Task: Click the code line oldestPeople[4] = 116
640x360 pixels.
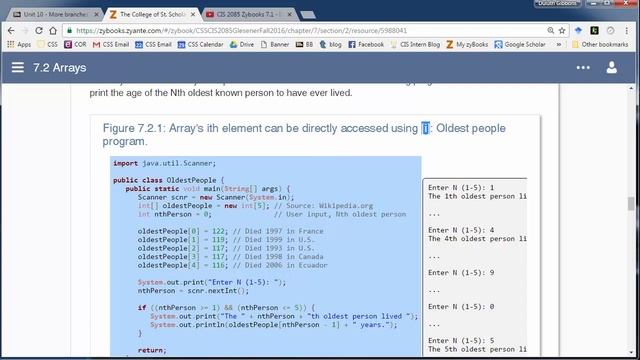Action: (232, 265)
